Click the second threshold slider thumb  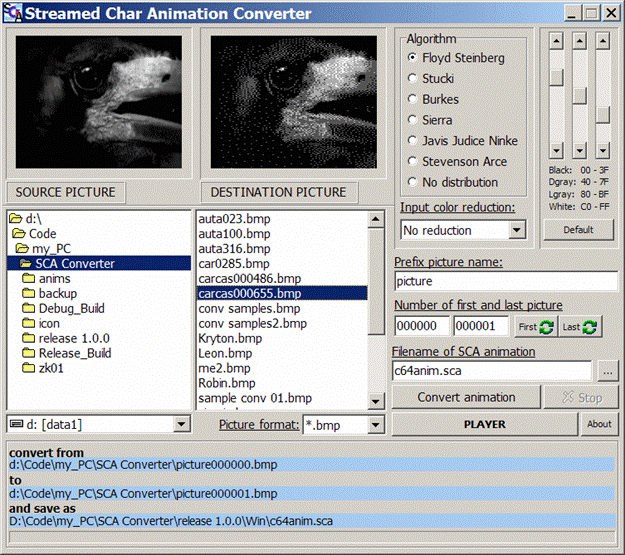coord(580,96)
